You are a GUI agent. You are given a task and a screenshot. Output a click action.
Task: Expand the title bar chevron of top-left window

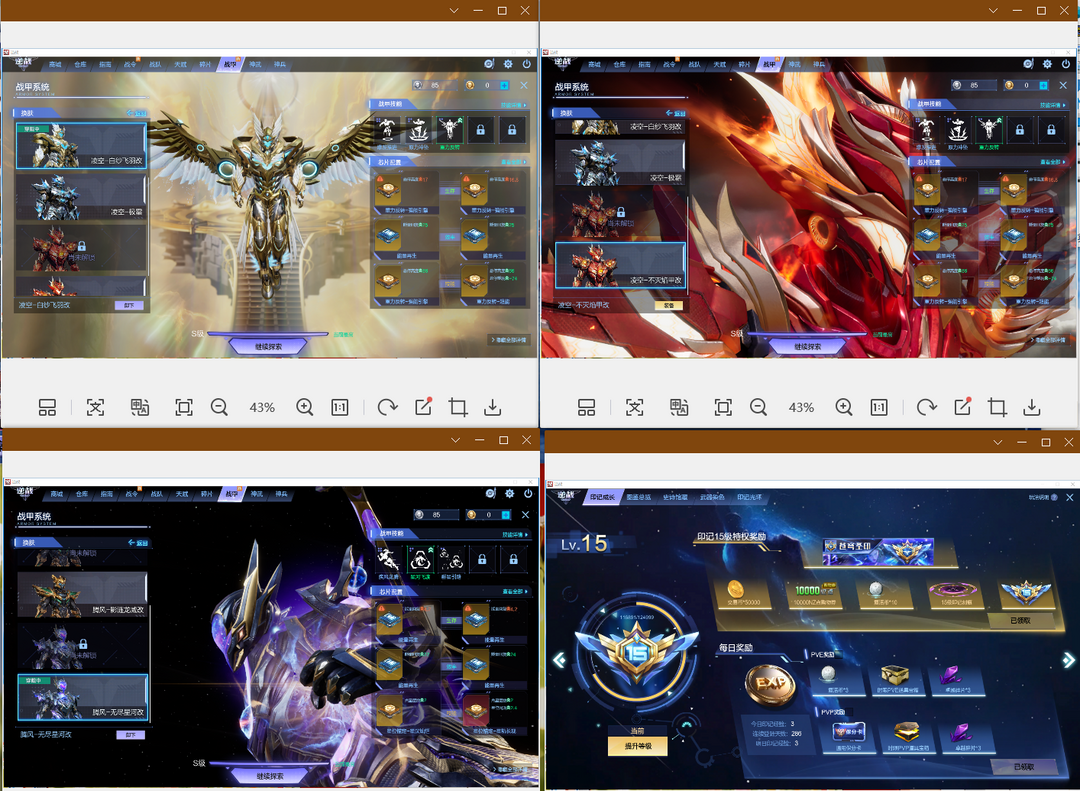tap(454, 10)
